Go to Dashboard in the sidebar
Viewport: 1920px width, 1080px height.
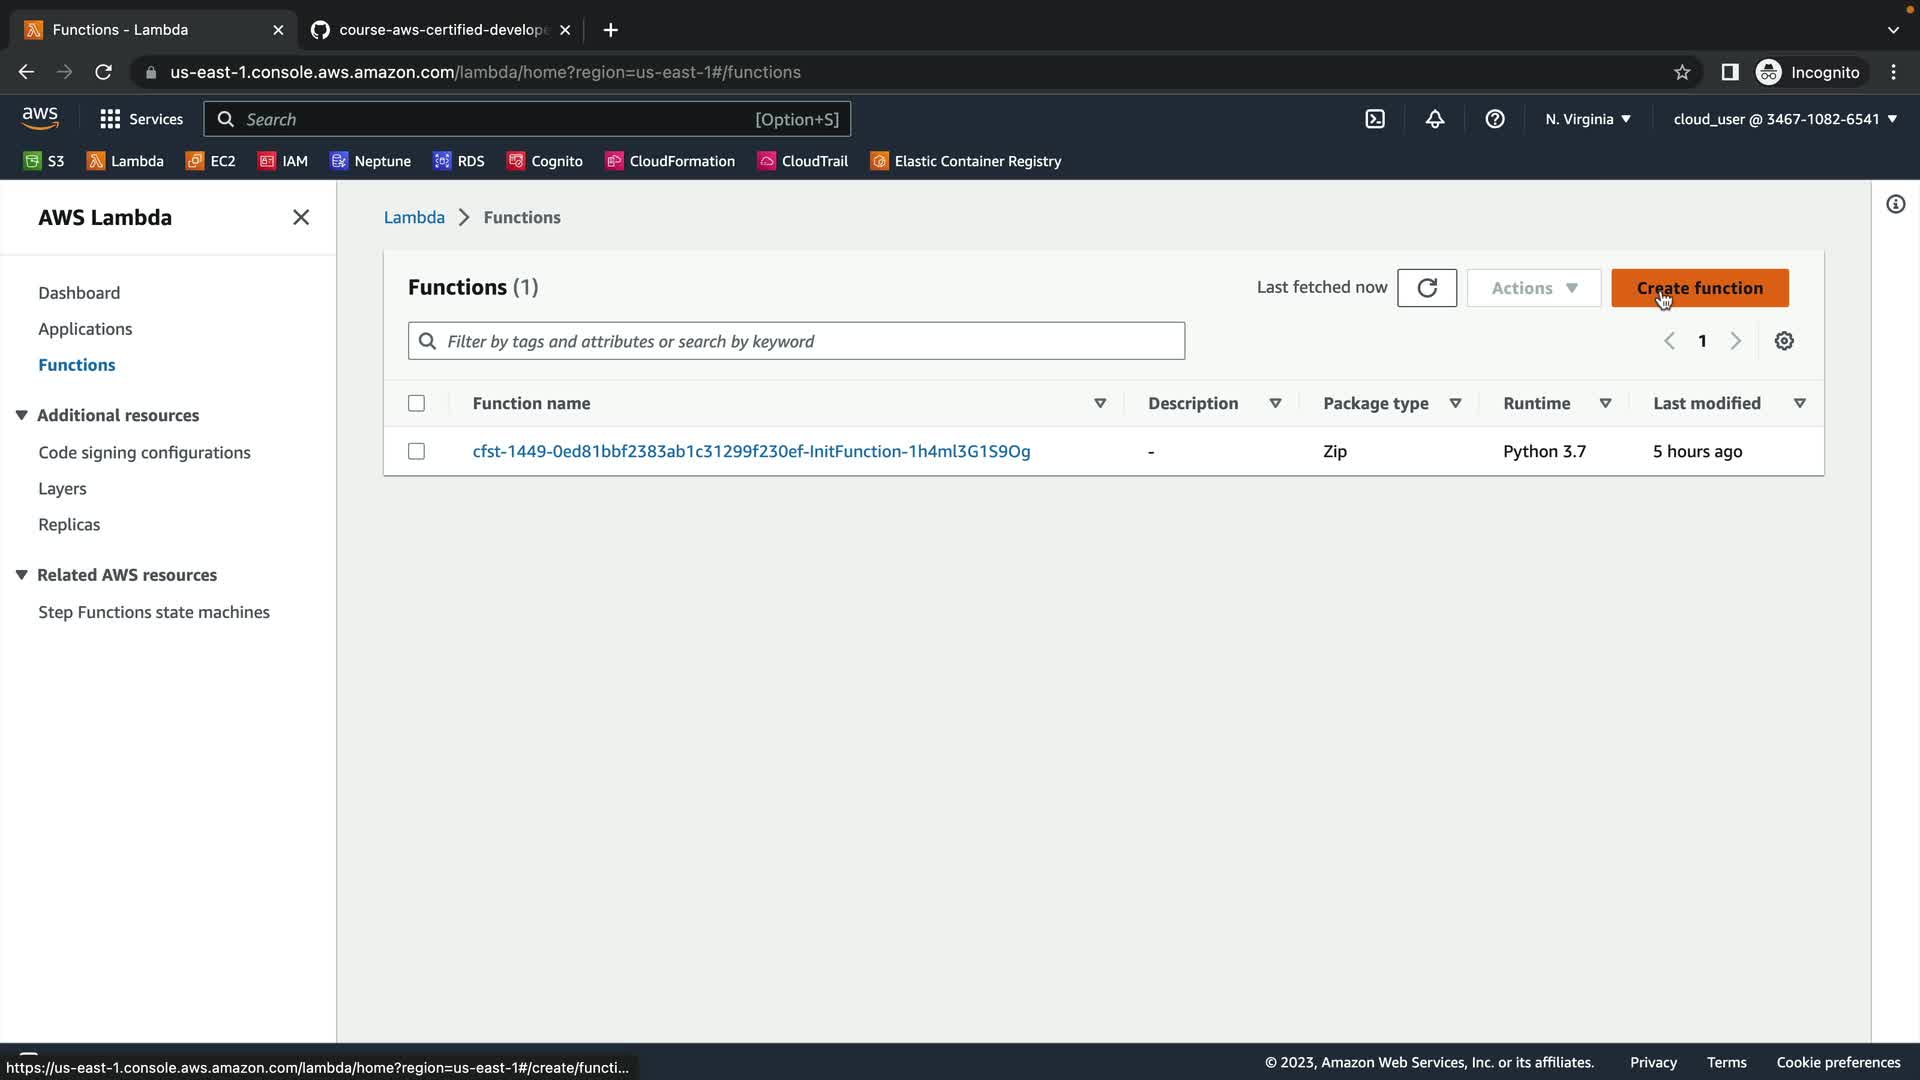tap(79, 293)
